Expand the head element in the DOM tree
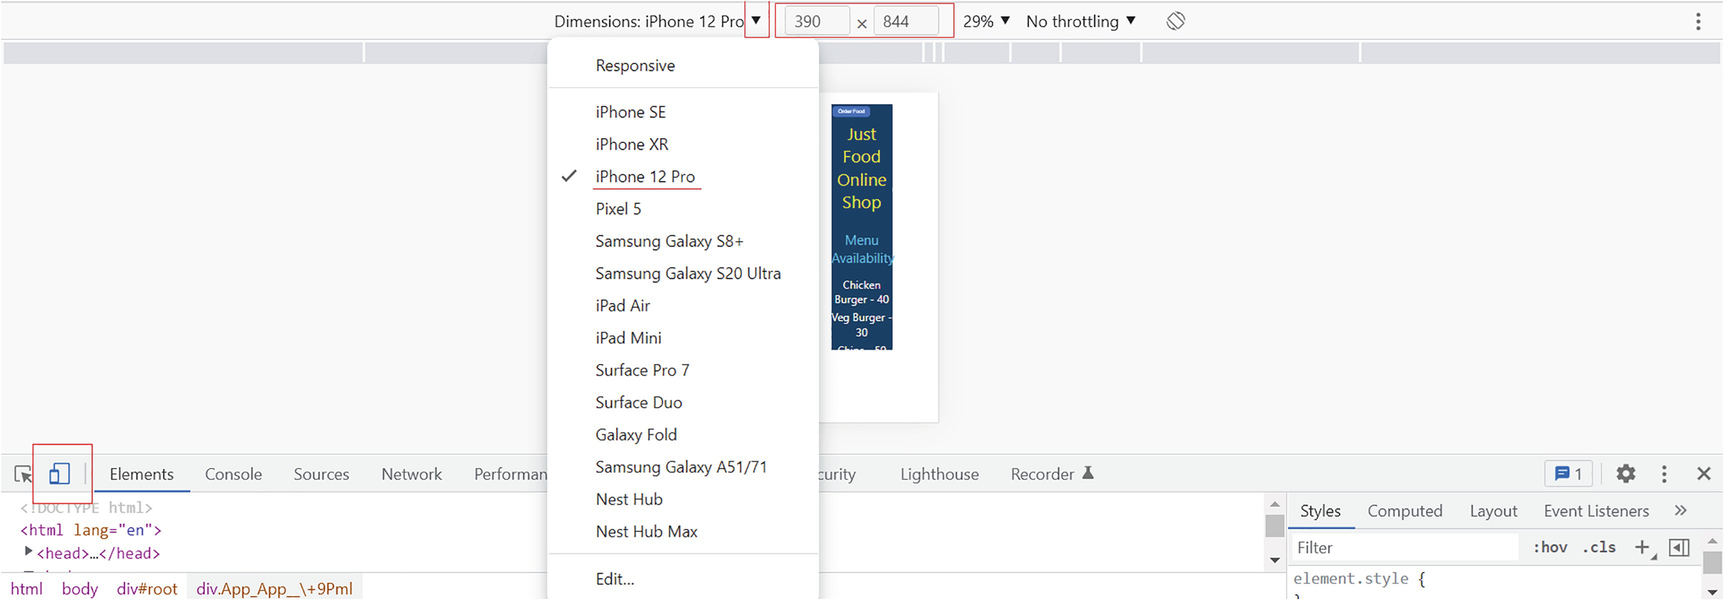 (28, 552)
